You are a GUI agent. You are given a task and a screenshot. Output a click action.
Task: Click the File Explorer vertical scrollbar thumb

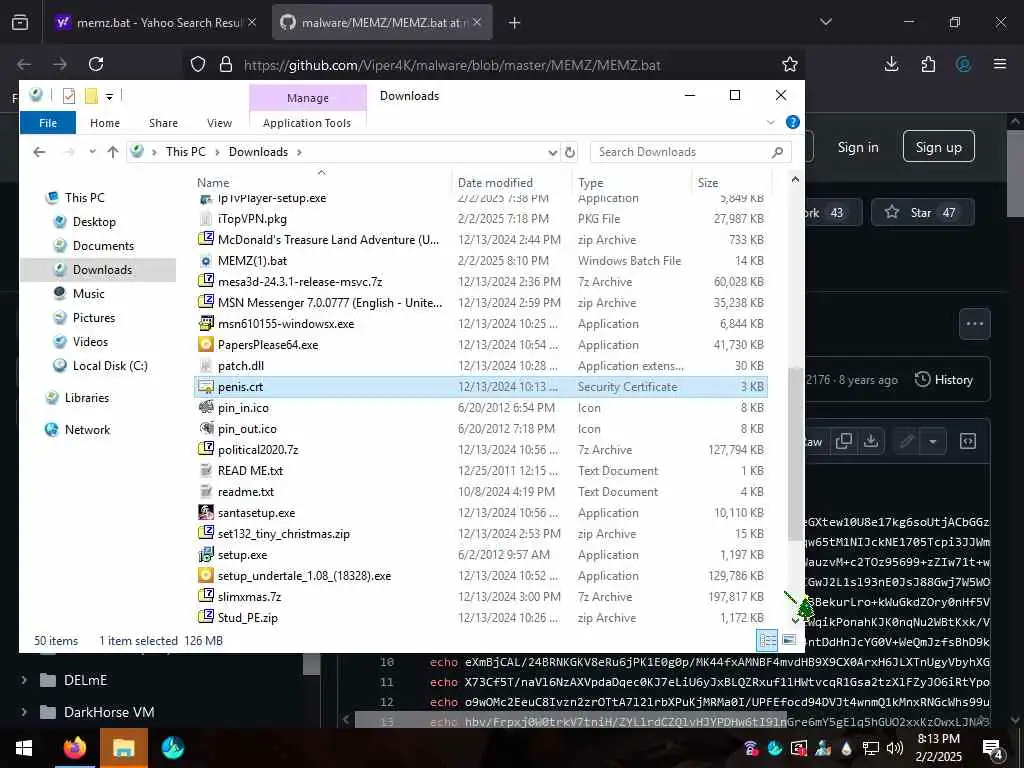coord(795,454)
